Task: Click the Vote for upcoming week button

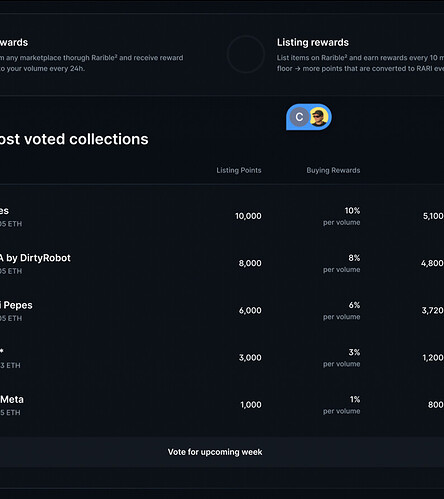Action: 215,452
